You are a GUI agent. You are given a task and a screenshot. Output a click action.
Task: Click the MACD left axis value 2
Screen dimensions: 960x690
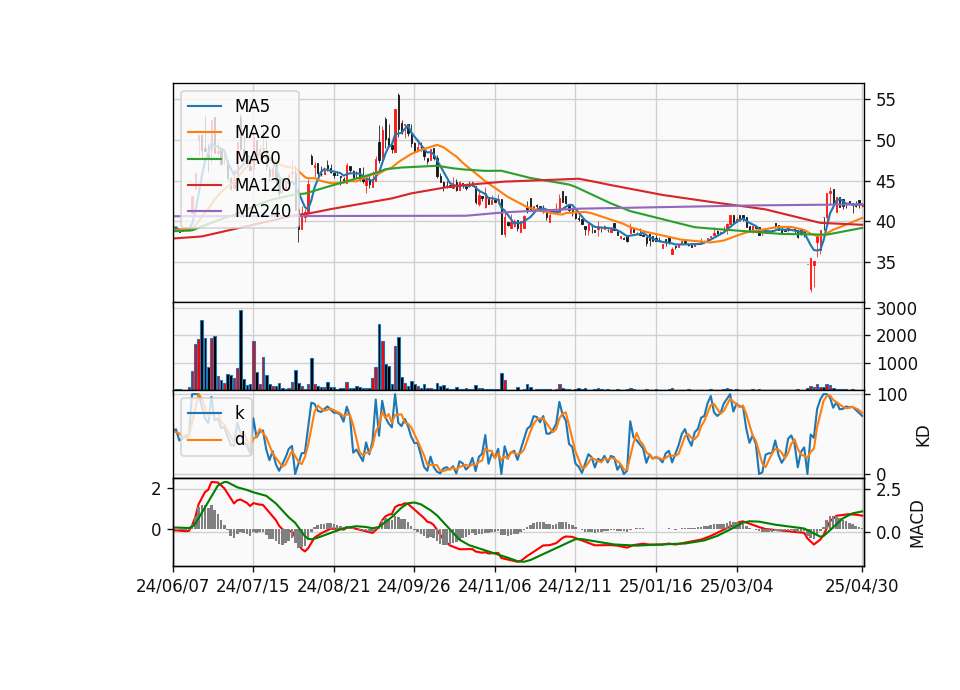(x=156, y=489)
